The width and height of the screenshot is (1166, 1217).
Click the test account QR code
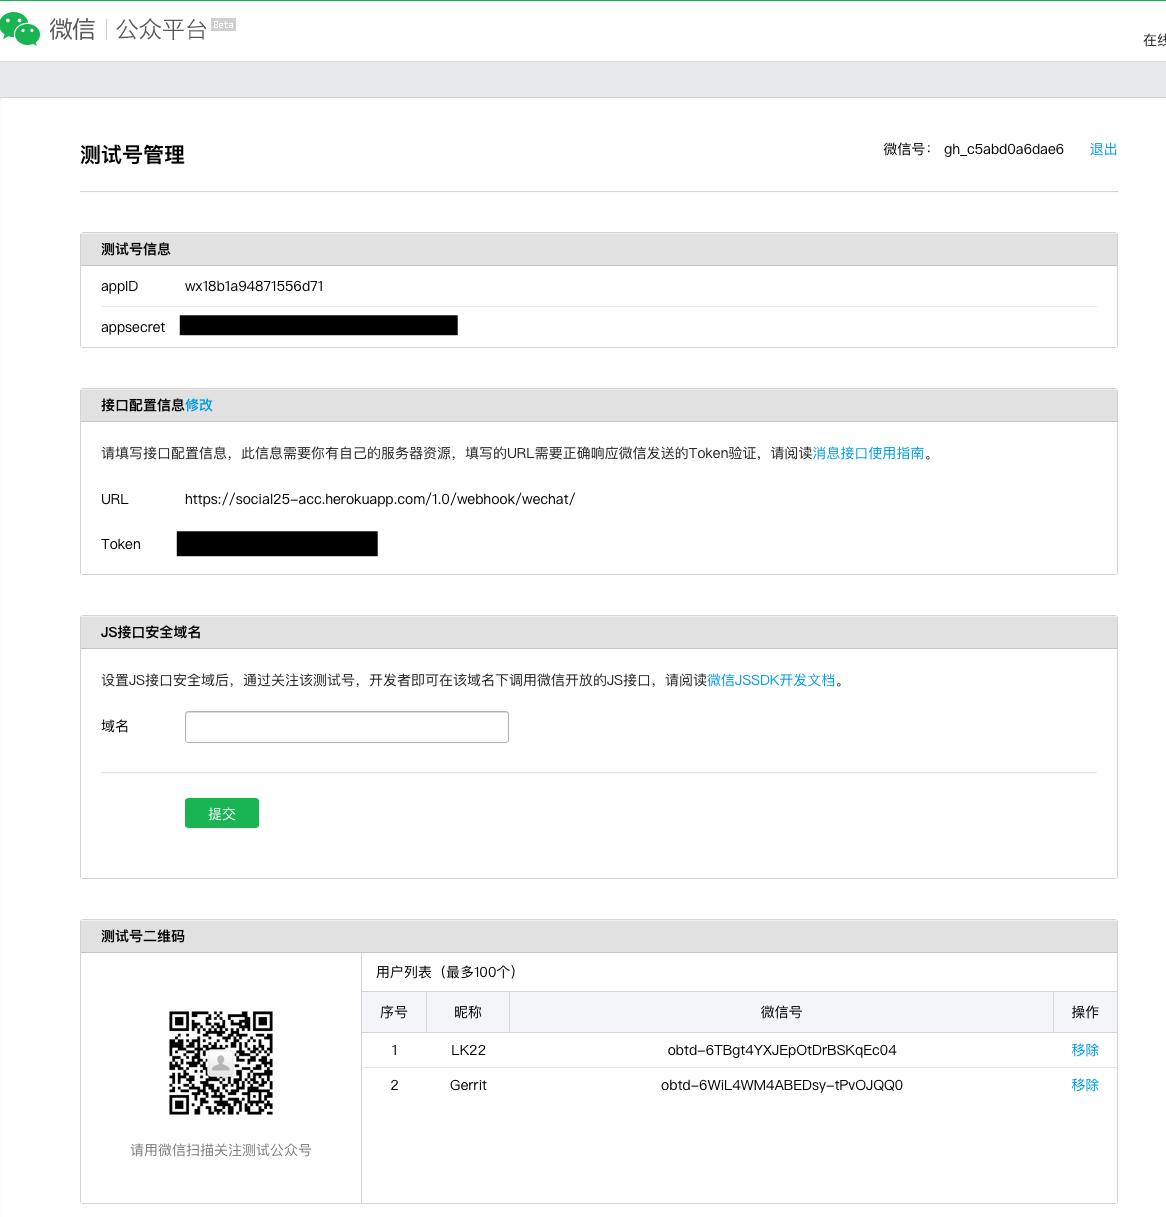pyautogui.click(x=221, y=1062)
